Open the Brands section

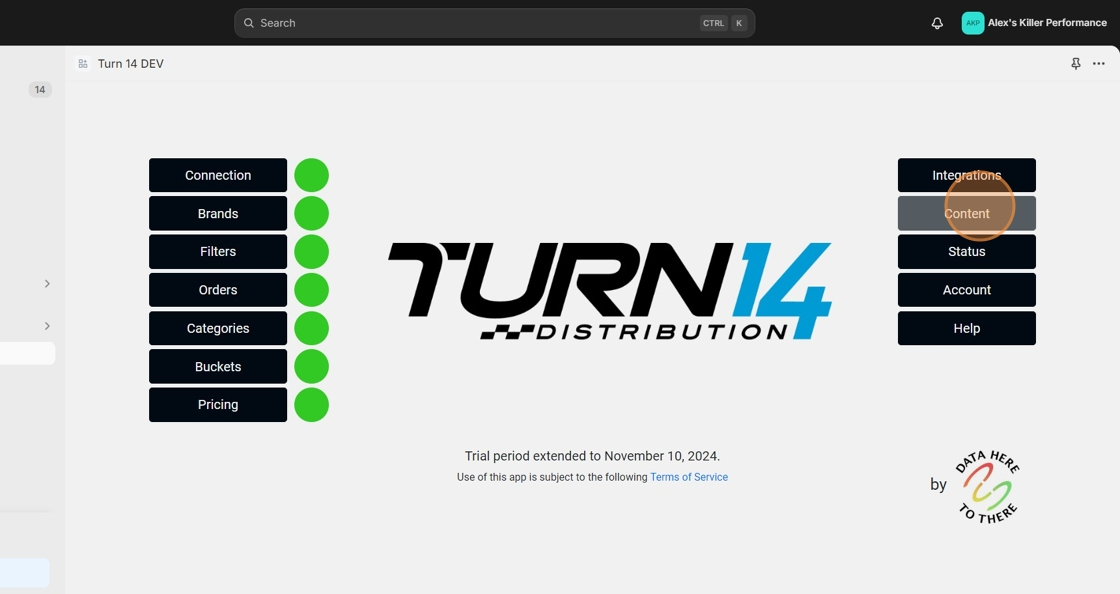(x=218, y=213)
